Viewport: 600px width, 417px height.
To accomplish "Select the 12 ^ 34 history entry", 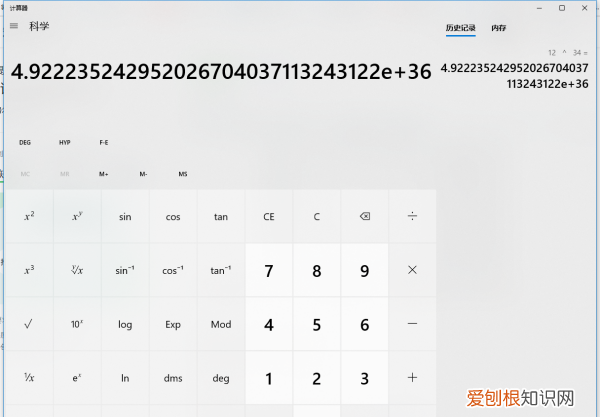I will click(515, 69).
